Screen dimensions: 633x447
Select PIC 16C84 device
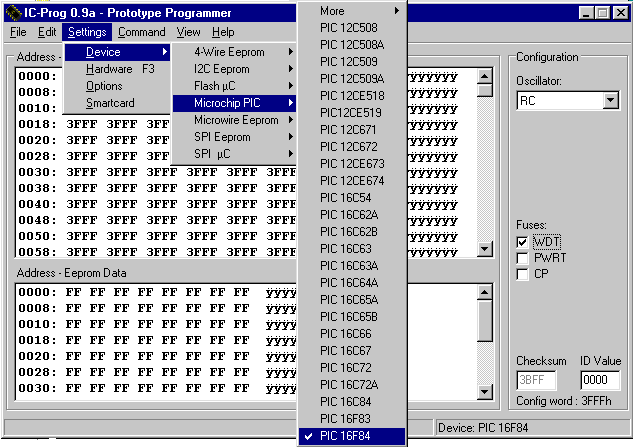[x=352, y=402]
